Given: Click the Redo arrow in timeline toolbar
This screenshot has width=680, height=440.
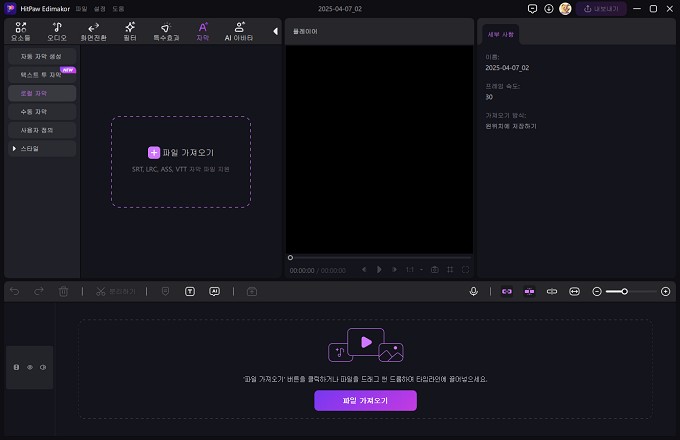Looking at the screenshot, I should (39, 291).
